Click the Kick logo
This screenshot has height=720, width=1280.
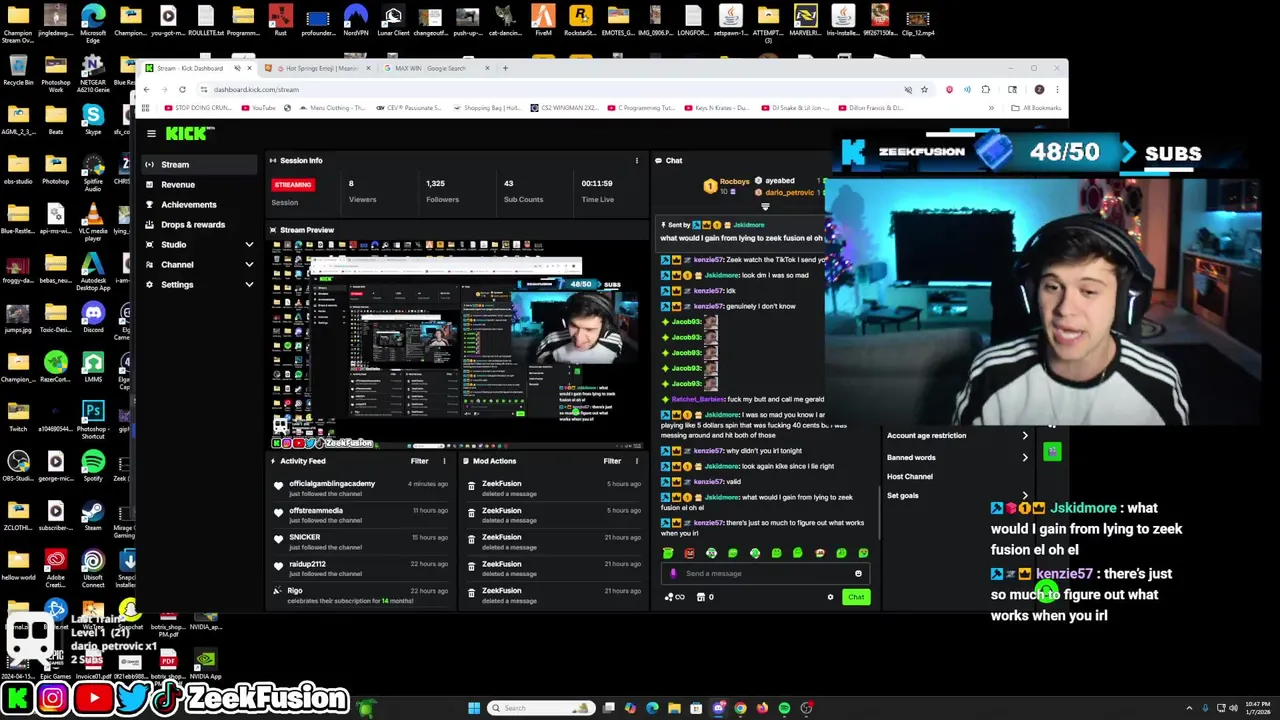tap(188, 133)
